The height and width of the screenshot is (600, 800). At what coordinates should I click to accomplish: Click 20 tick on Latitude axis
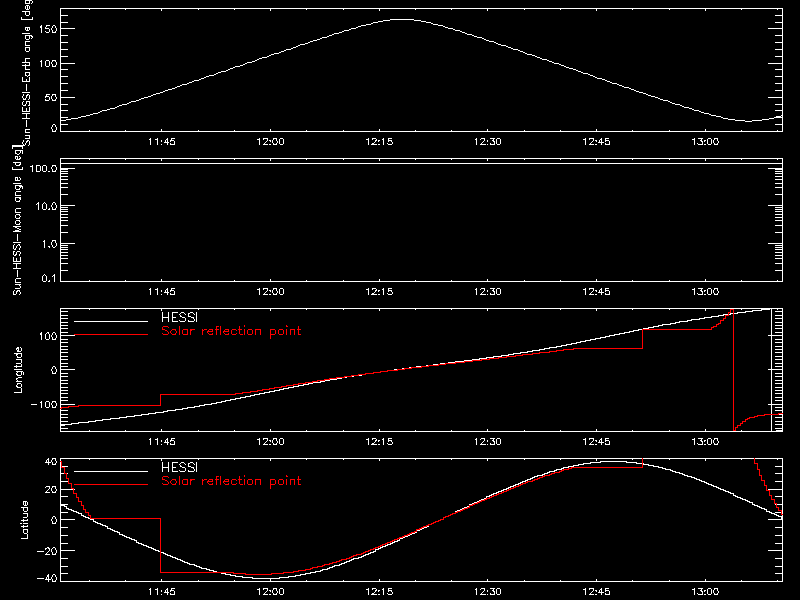coord(51,490)
